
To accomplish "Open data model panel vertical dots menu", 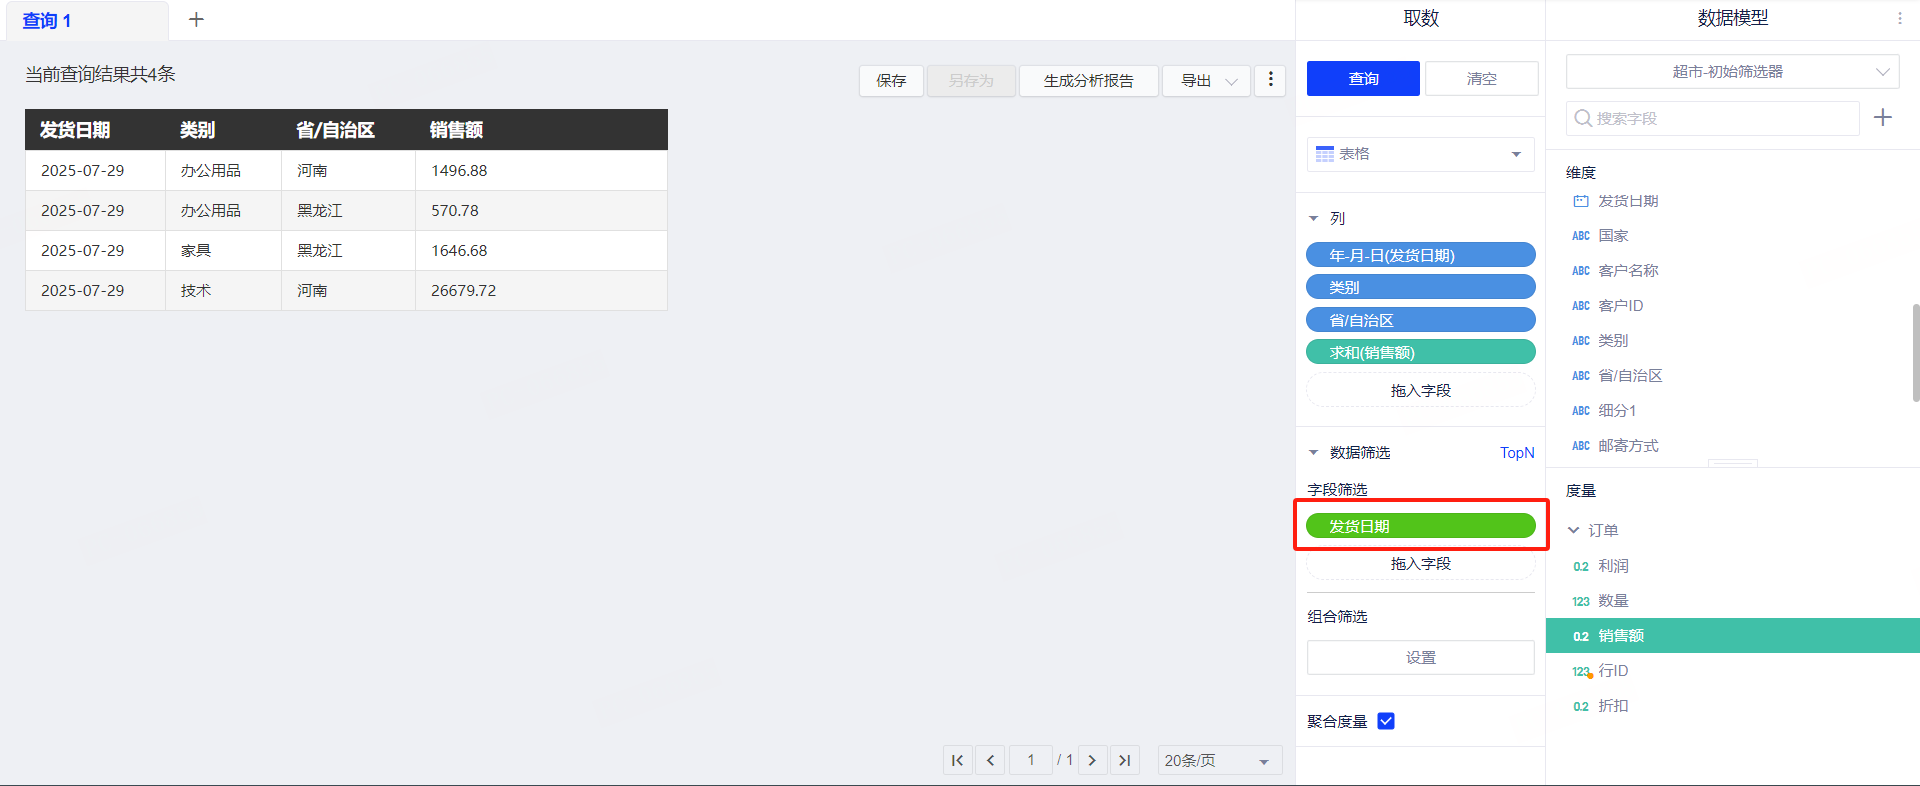I will 1899,18.
